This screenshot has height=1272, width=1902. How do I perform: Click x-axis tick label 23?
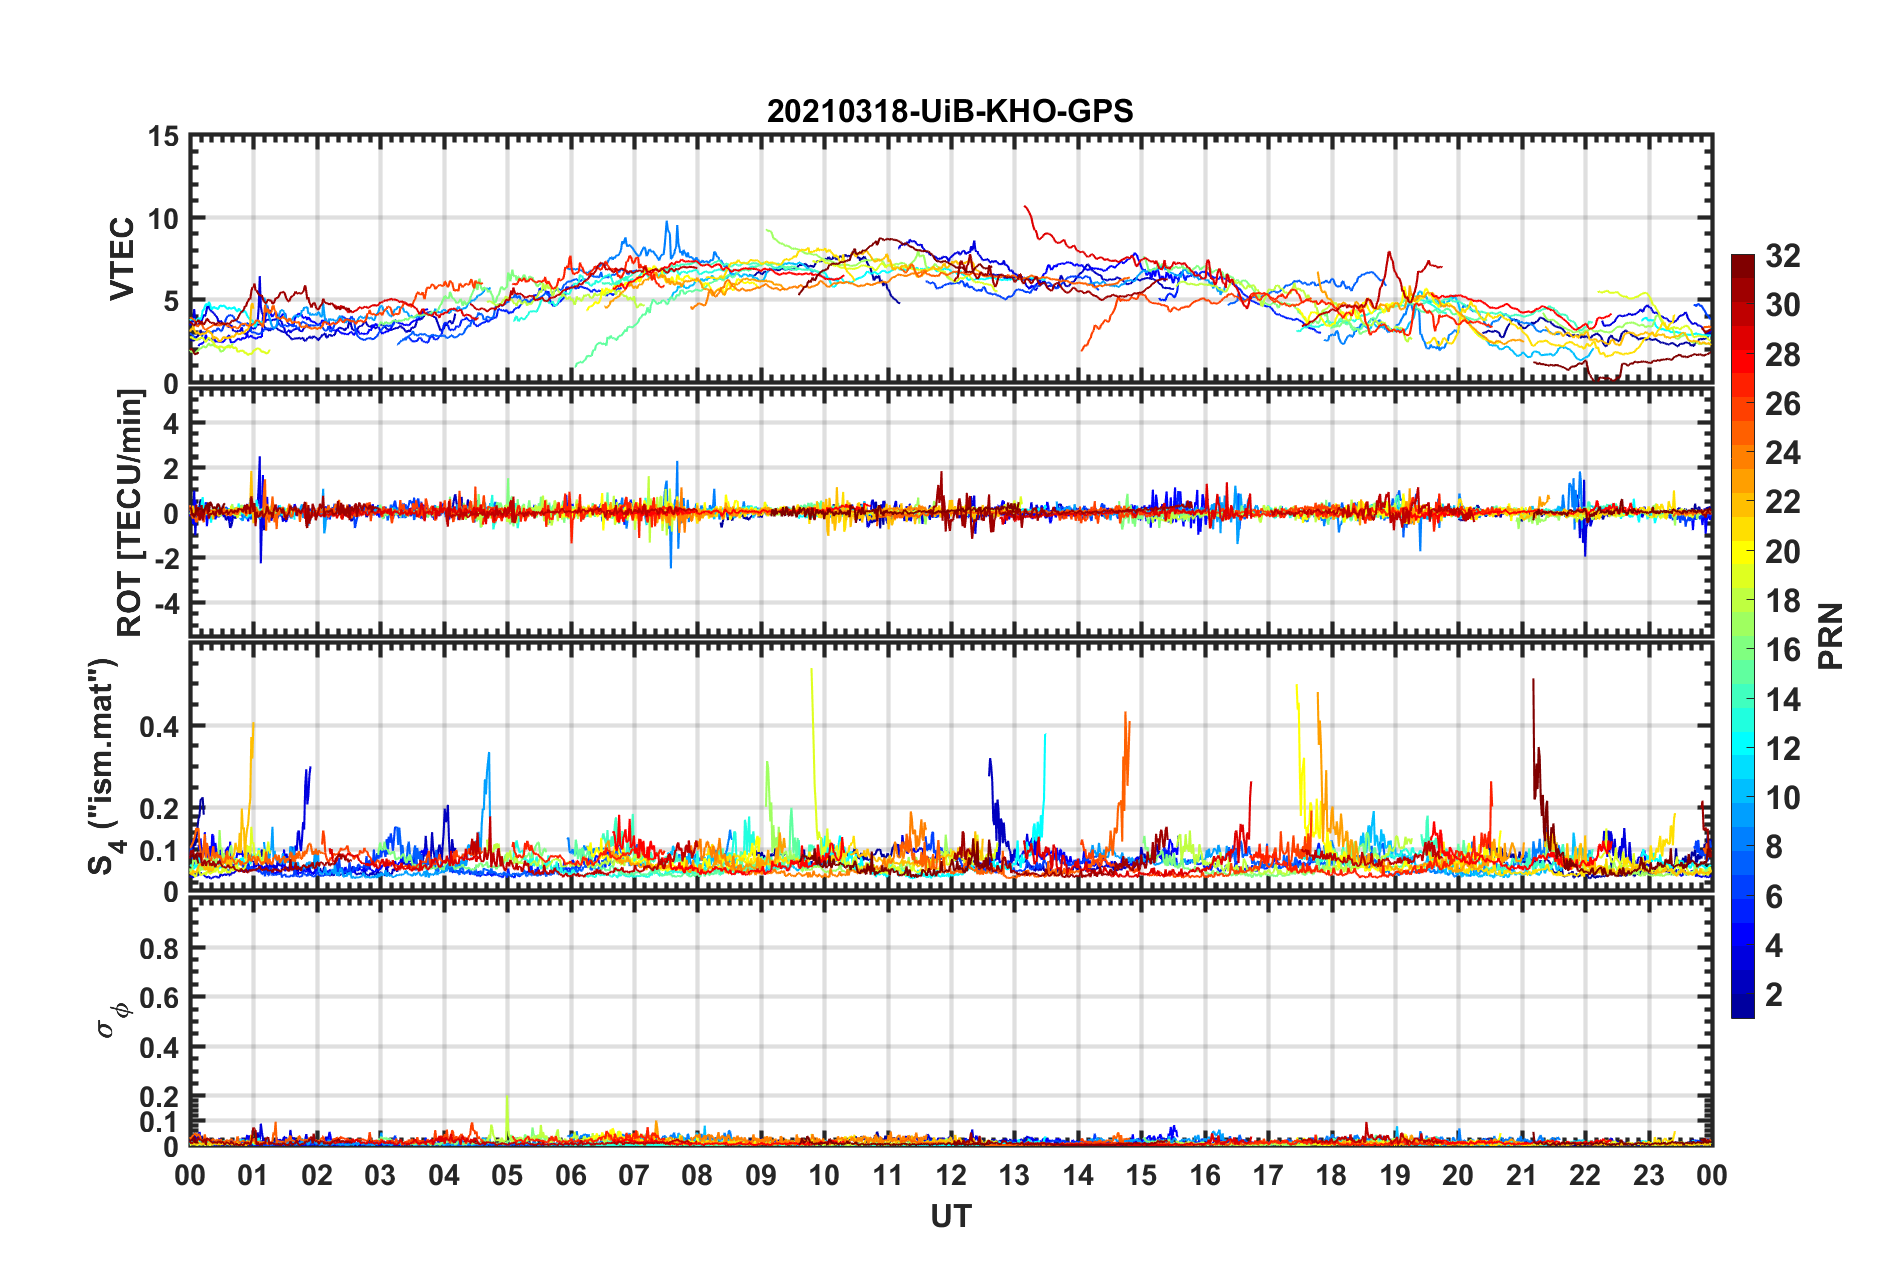click(1649, 1175)
